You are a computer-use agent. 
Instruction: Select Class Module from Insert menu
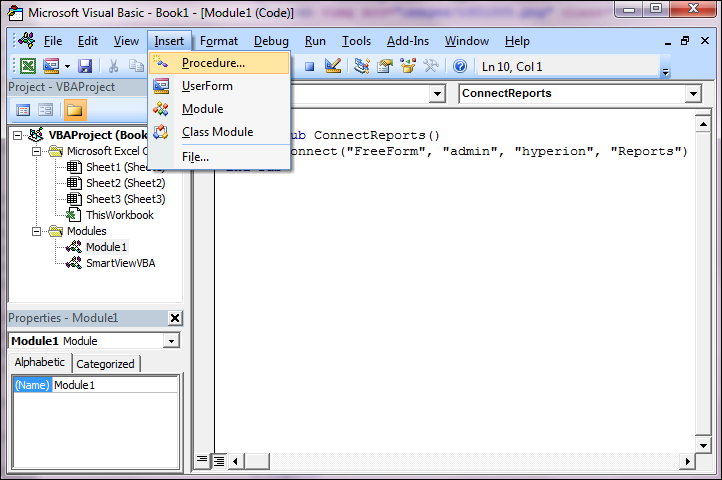tap(220, 132)
